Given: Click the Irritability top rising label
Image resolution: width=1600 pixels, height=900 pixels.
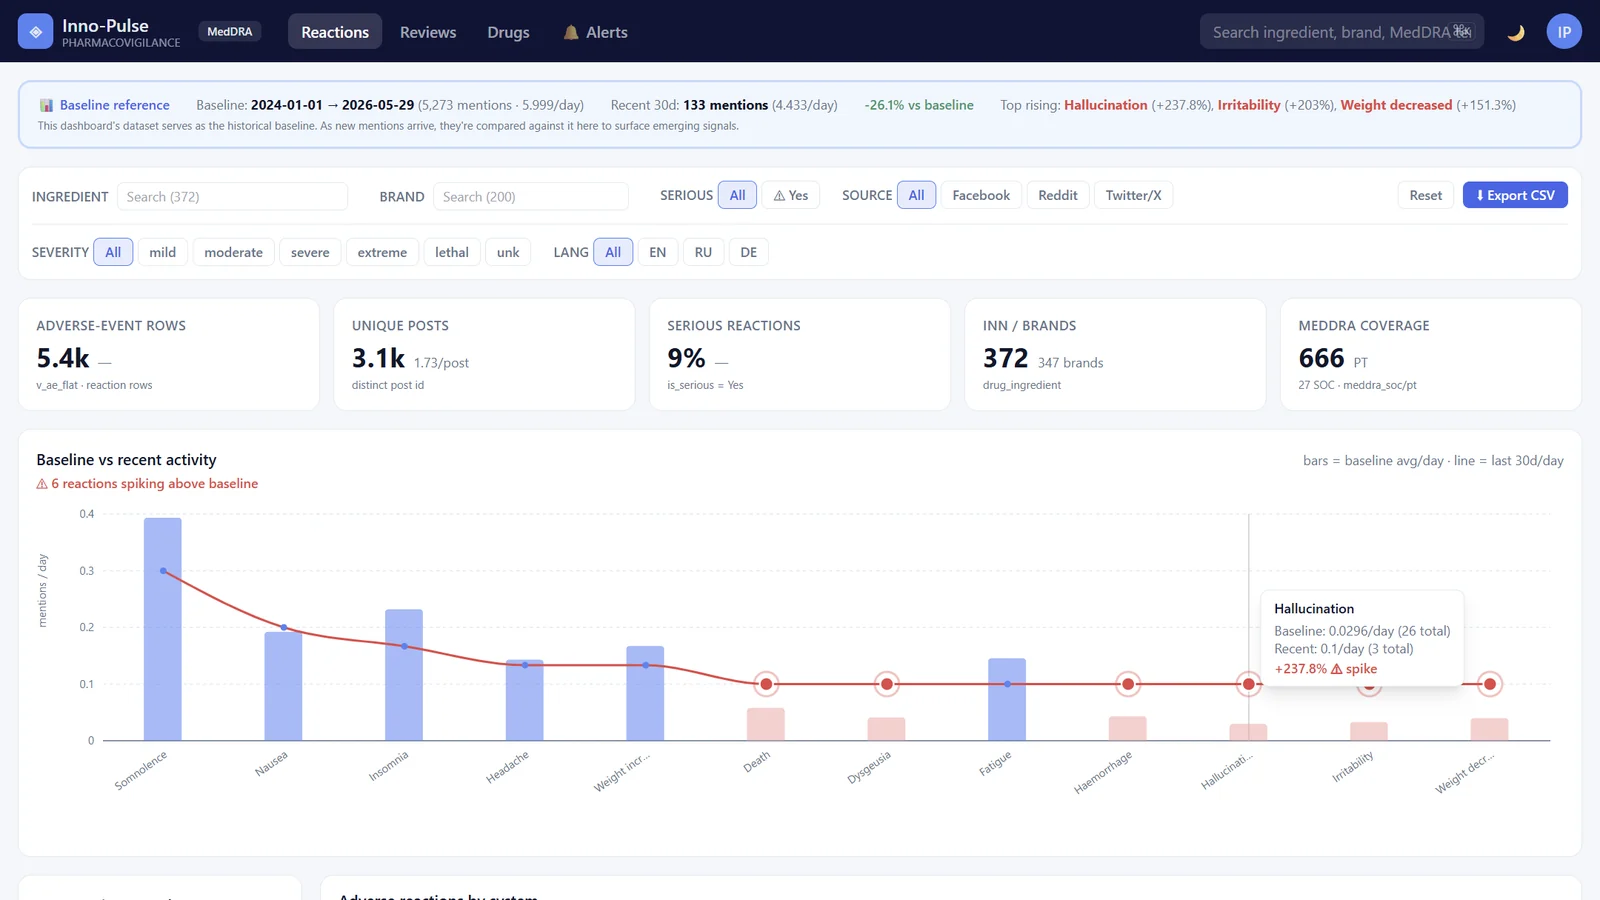Looking at the screenshot, I should pos(1249,105).
